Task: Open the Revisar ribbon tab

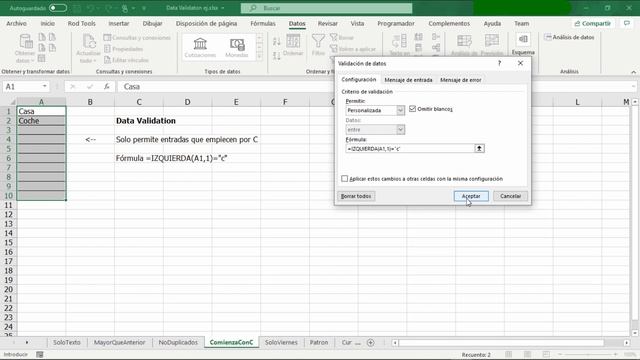Action: (328, 24)
